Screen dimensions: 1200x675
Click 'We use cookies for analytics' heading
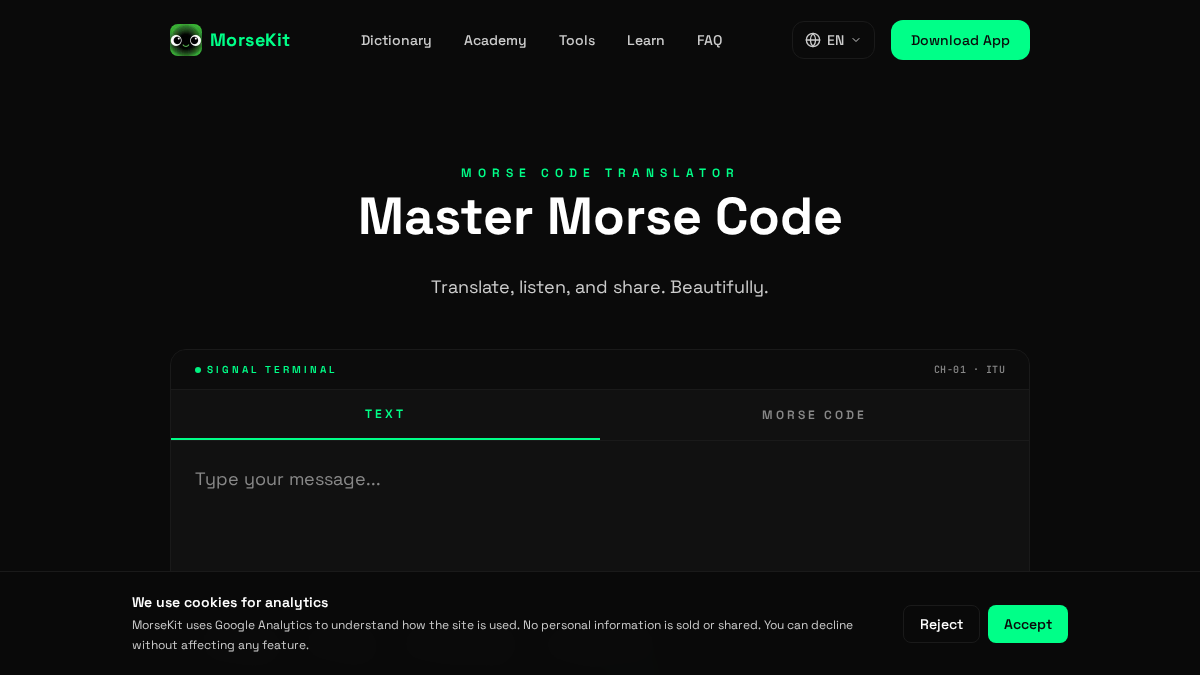click(230, 602)
